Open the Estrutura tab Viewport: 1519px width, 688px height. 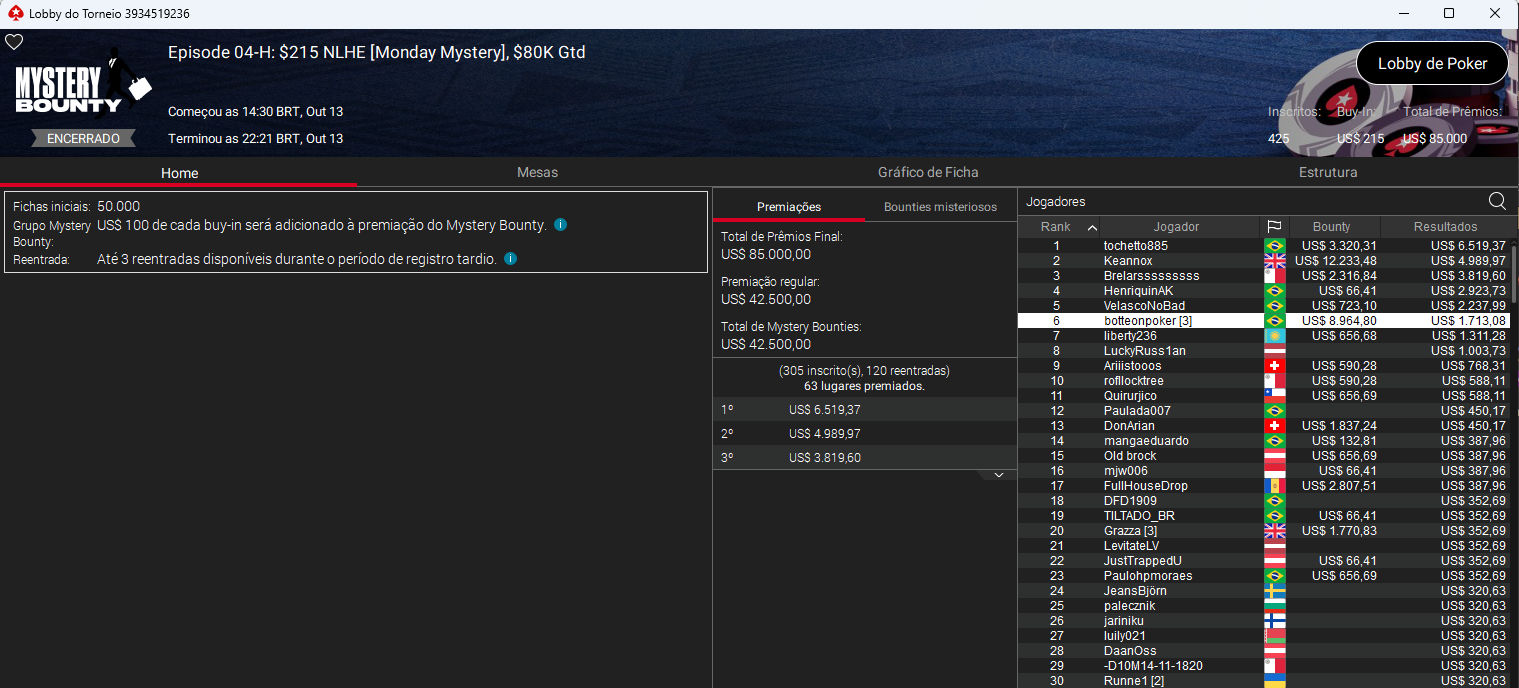click(x=1327, y=173)
